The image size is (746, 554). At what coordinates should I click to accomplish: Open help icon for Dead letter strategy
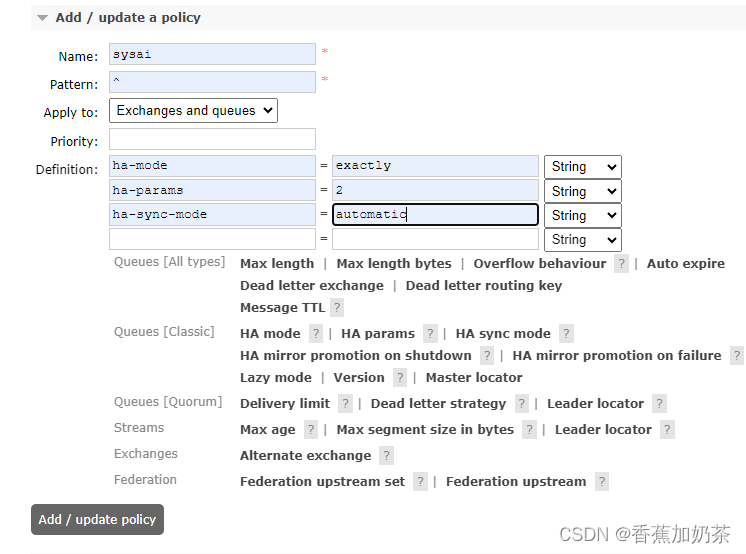521,404
